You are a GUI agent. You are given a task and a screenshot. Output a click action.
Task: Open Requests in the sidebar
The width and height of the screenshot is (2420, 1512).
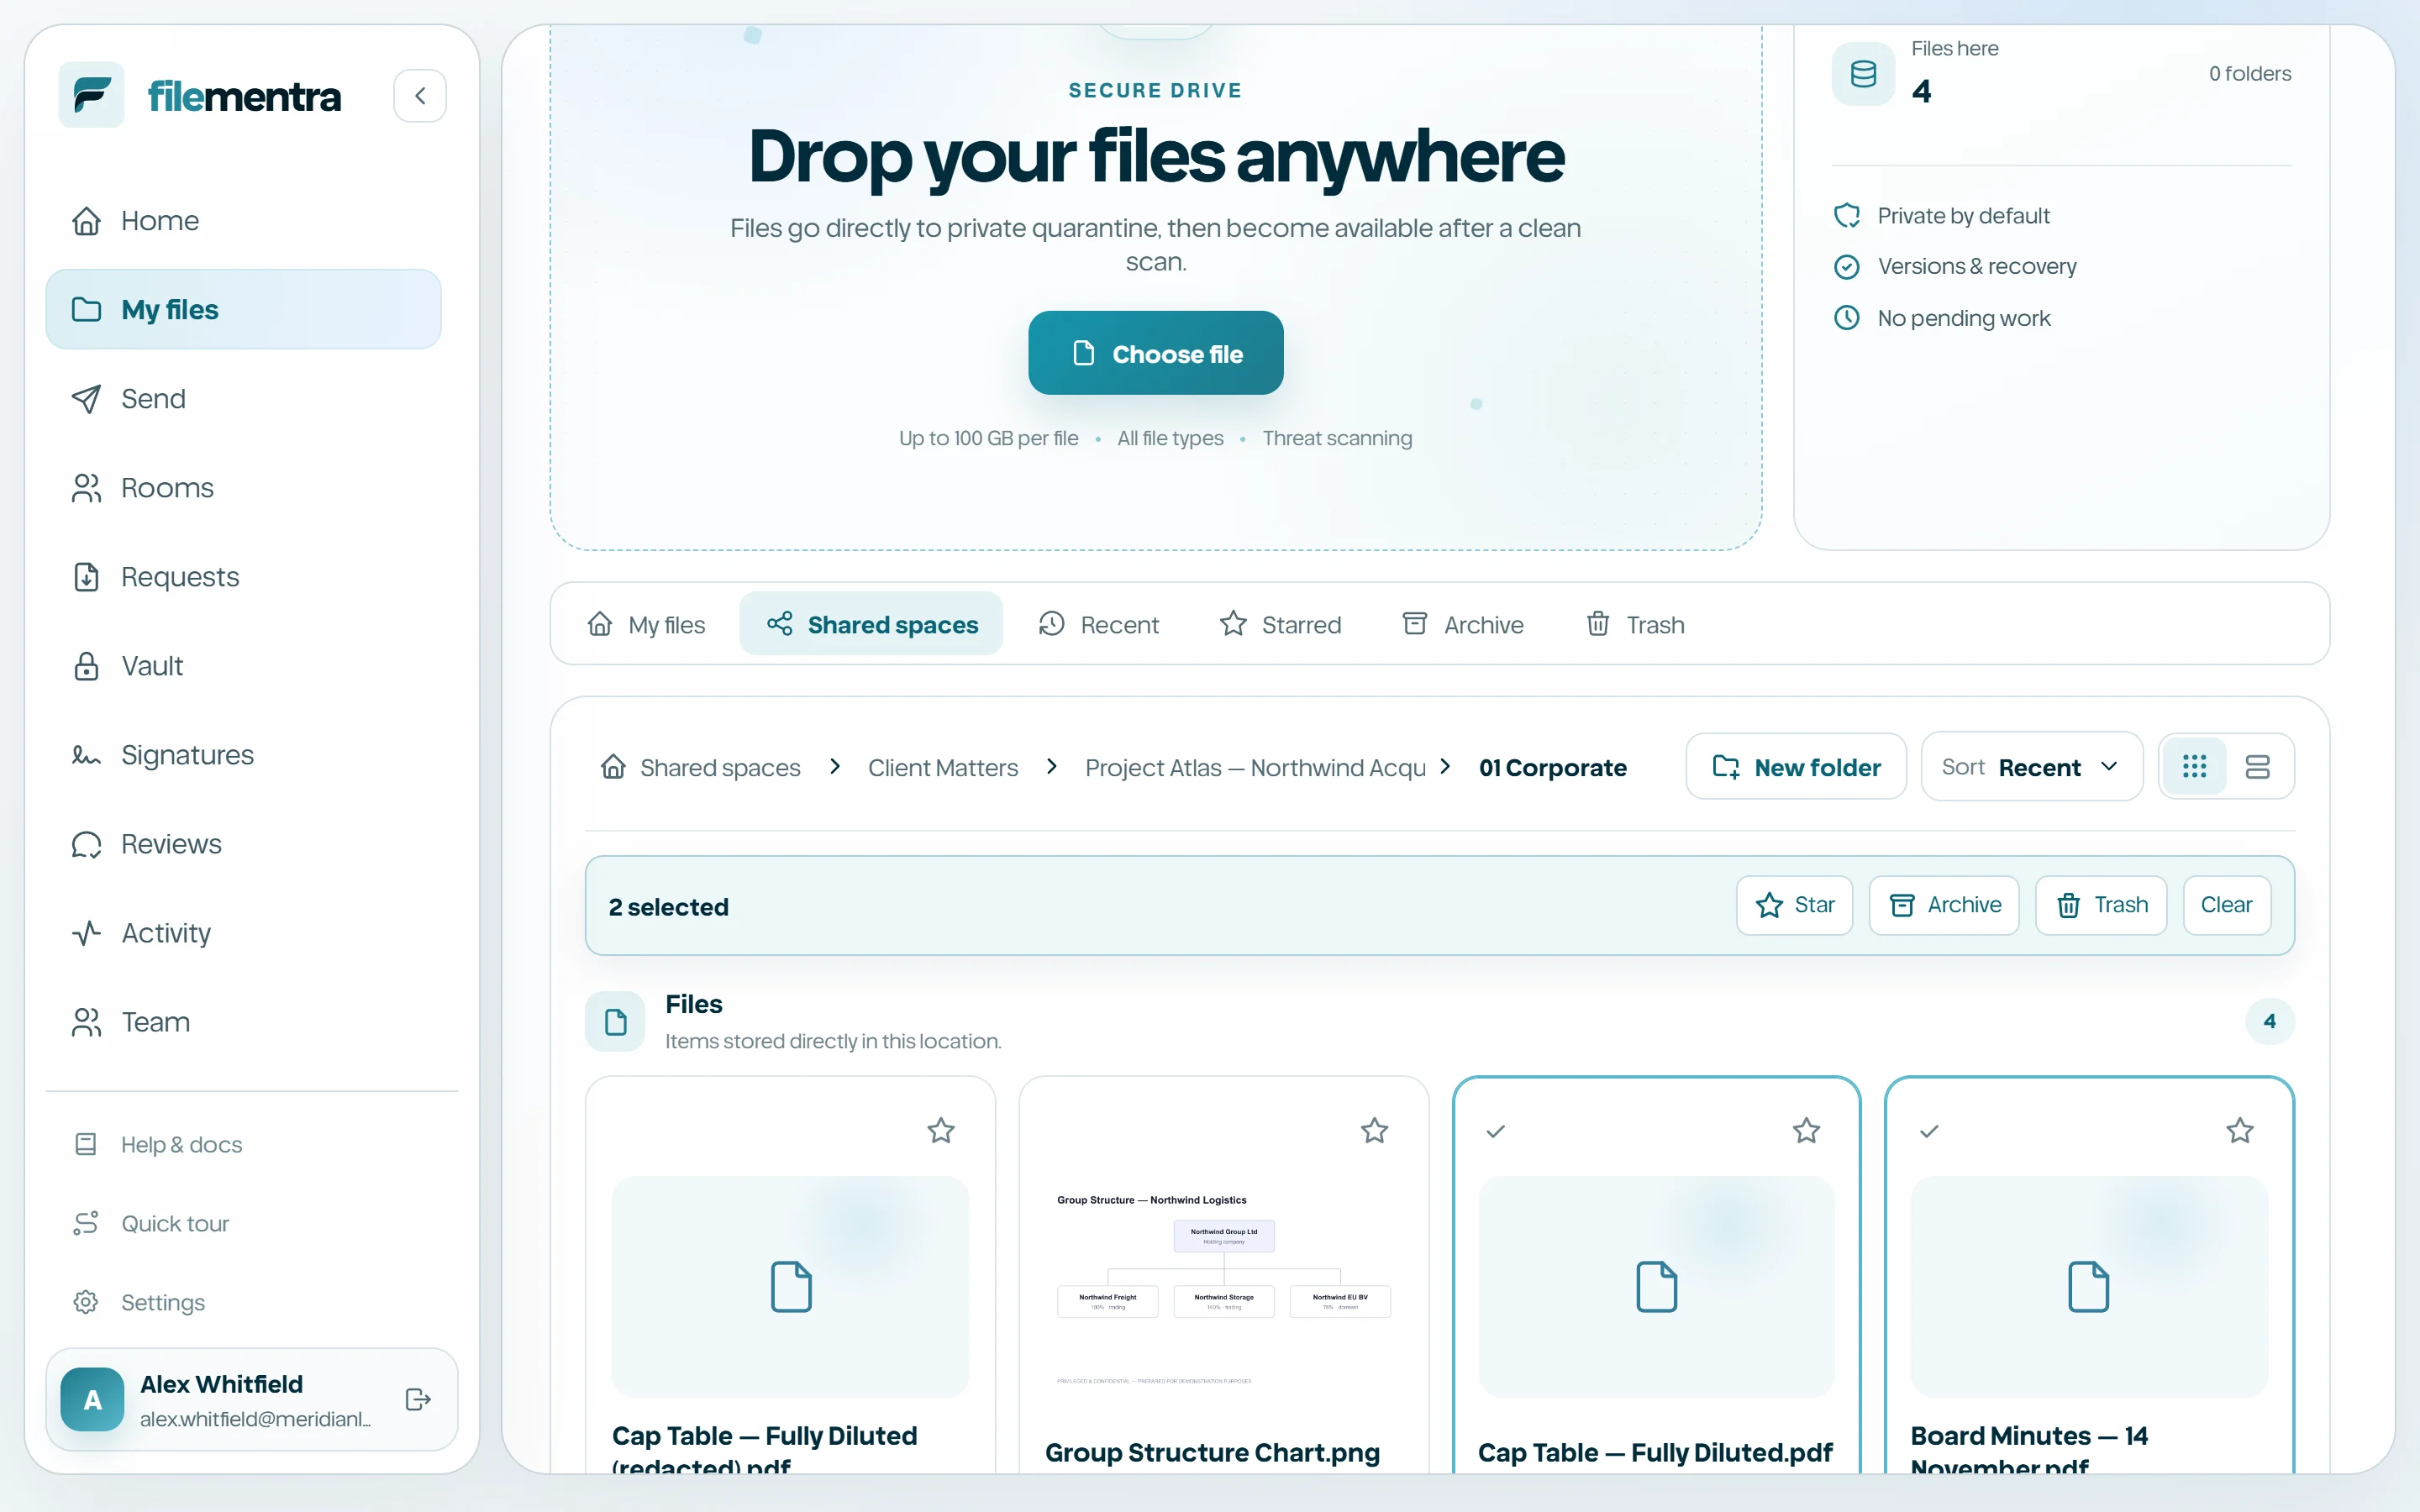coord(243,577)
